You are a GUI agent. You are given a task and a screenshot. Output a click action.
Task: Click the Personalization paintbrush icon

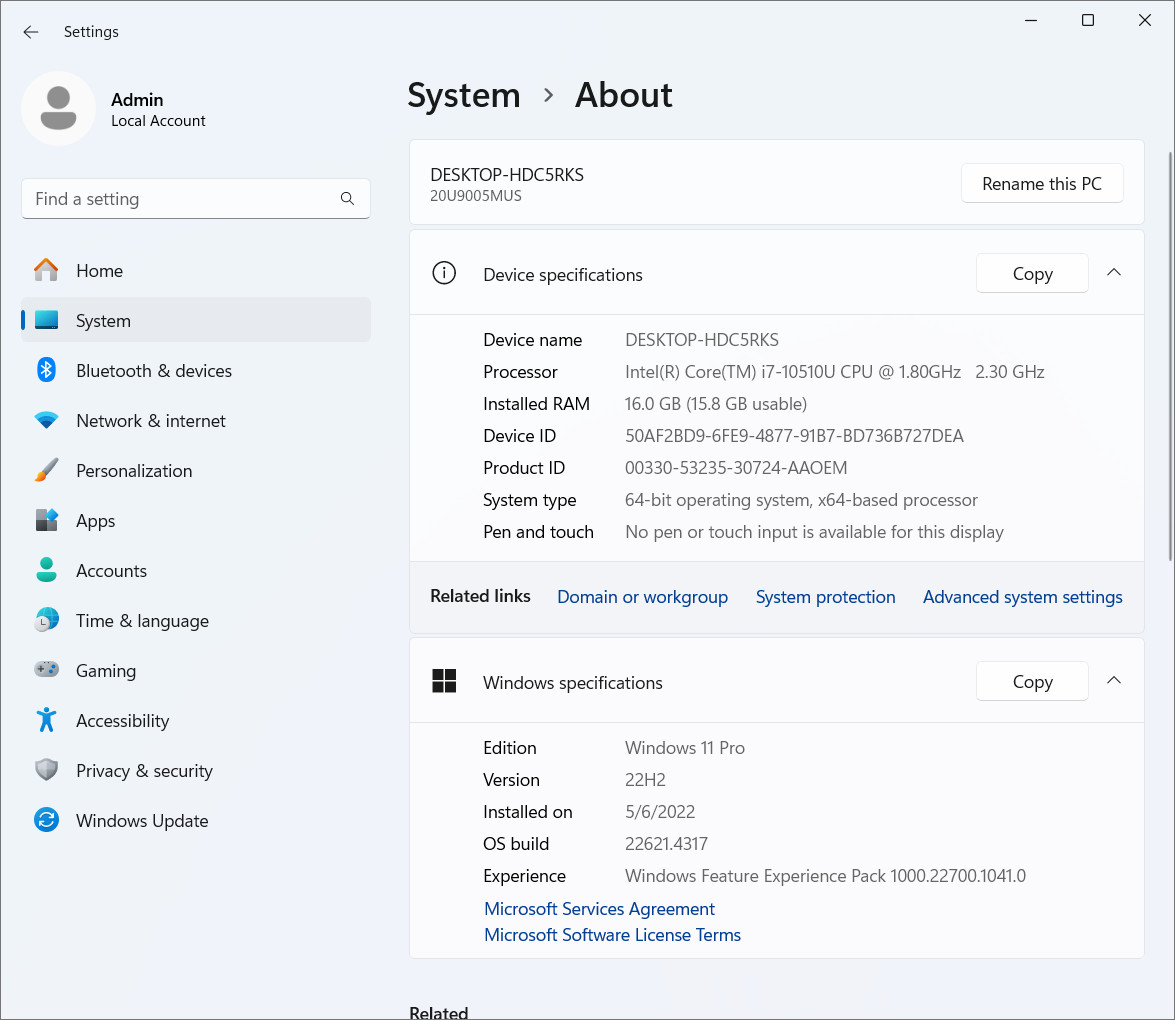pyautogui.click(x=46, y=470)
